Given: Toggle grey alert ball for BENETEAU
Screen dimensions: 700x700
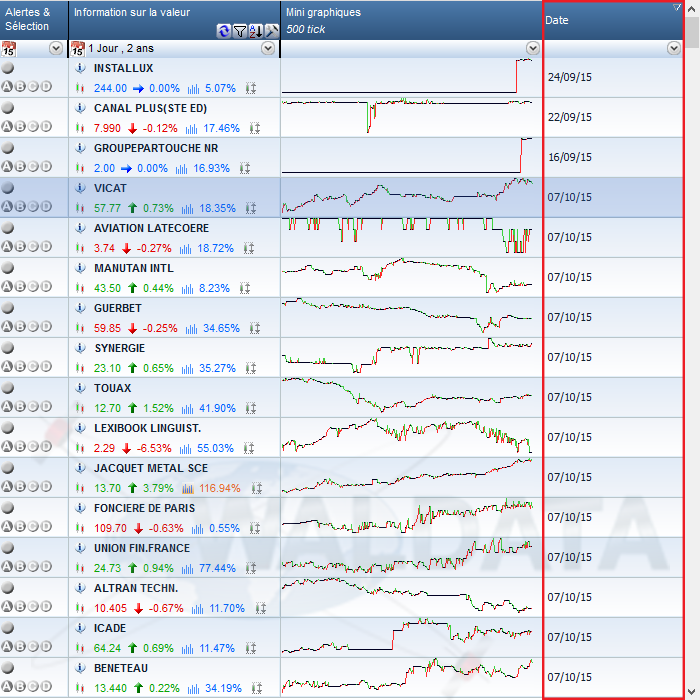Looking at the screenshot, I should coord(8,668).
